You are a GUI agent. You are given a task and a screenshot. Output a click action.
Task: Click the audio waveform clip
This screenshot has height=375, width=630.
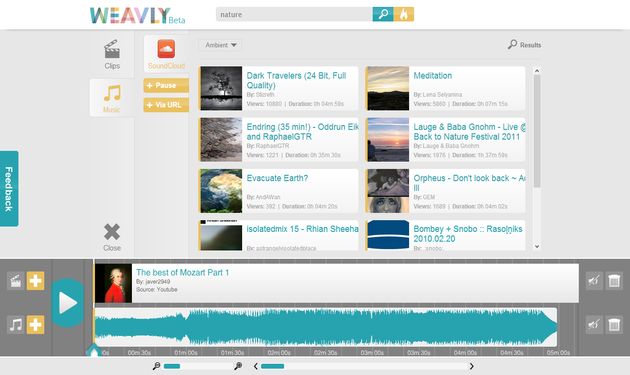[x=326, y=327]
